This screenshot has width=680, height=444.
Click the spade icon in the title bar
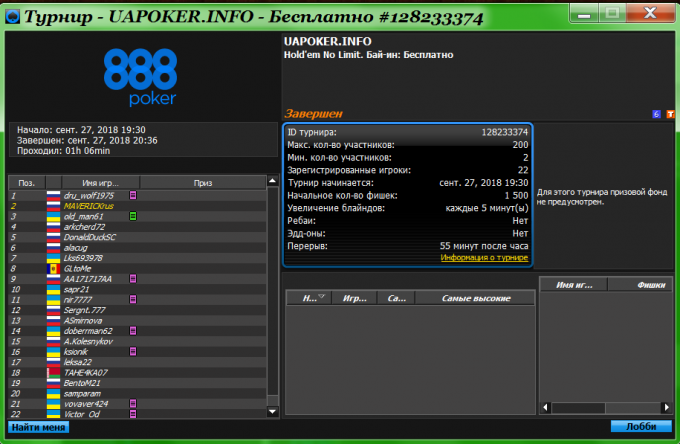[x=13, y=17]
